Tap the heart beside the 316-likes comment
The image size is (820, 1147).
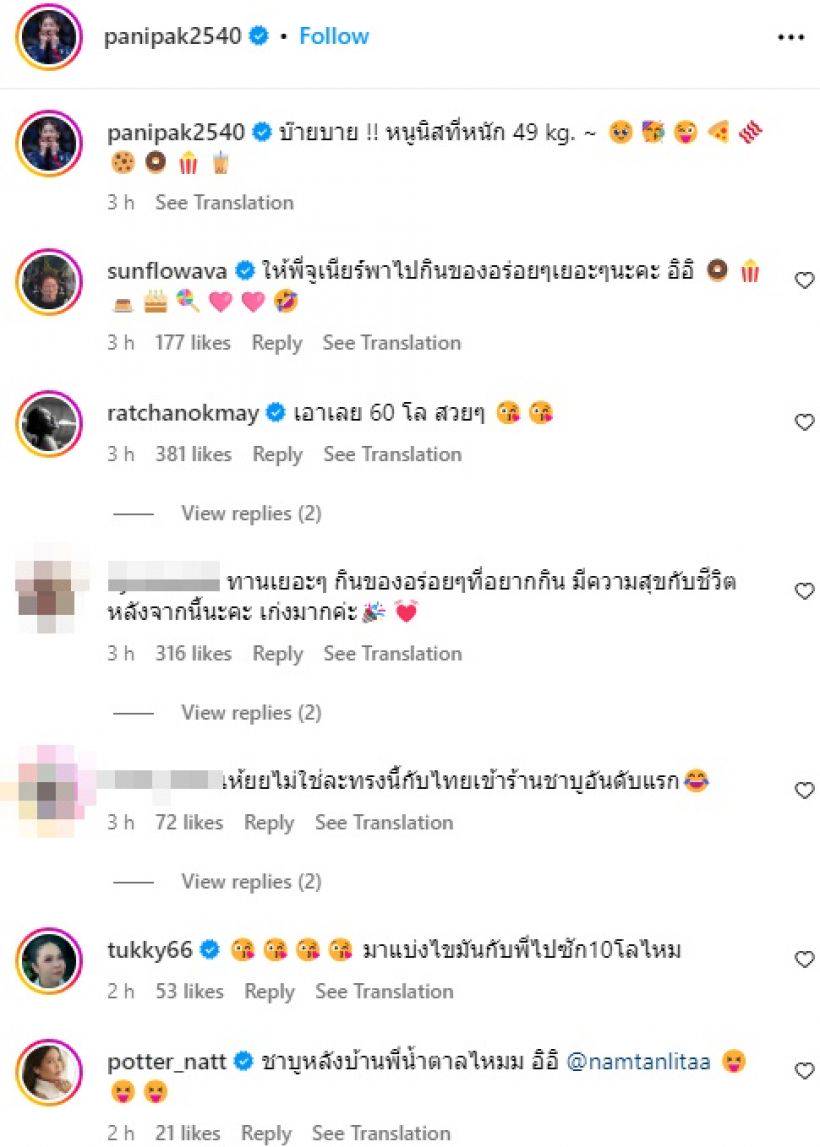[x=805, y=591]
